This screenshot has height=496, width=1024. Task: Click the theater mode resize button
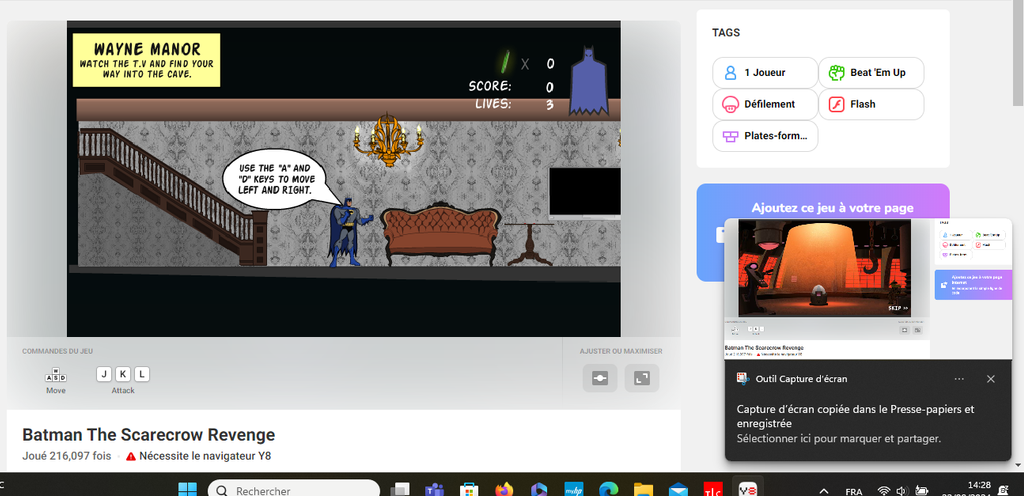(600, 378)
